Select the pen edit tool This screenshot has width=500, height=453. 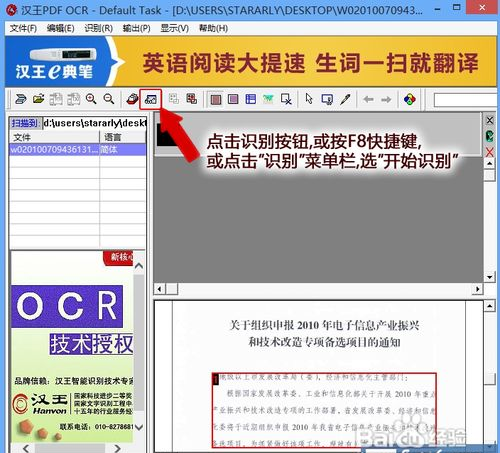345,99
